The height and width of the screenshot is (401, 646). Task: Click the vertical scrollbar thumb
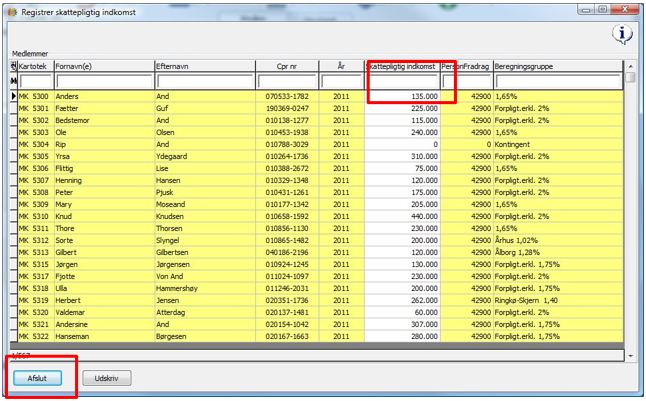[630, 77]
